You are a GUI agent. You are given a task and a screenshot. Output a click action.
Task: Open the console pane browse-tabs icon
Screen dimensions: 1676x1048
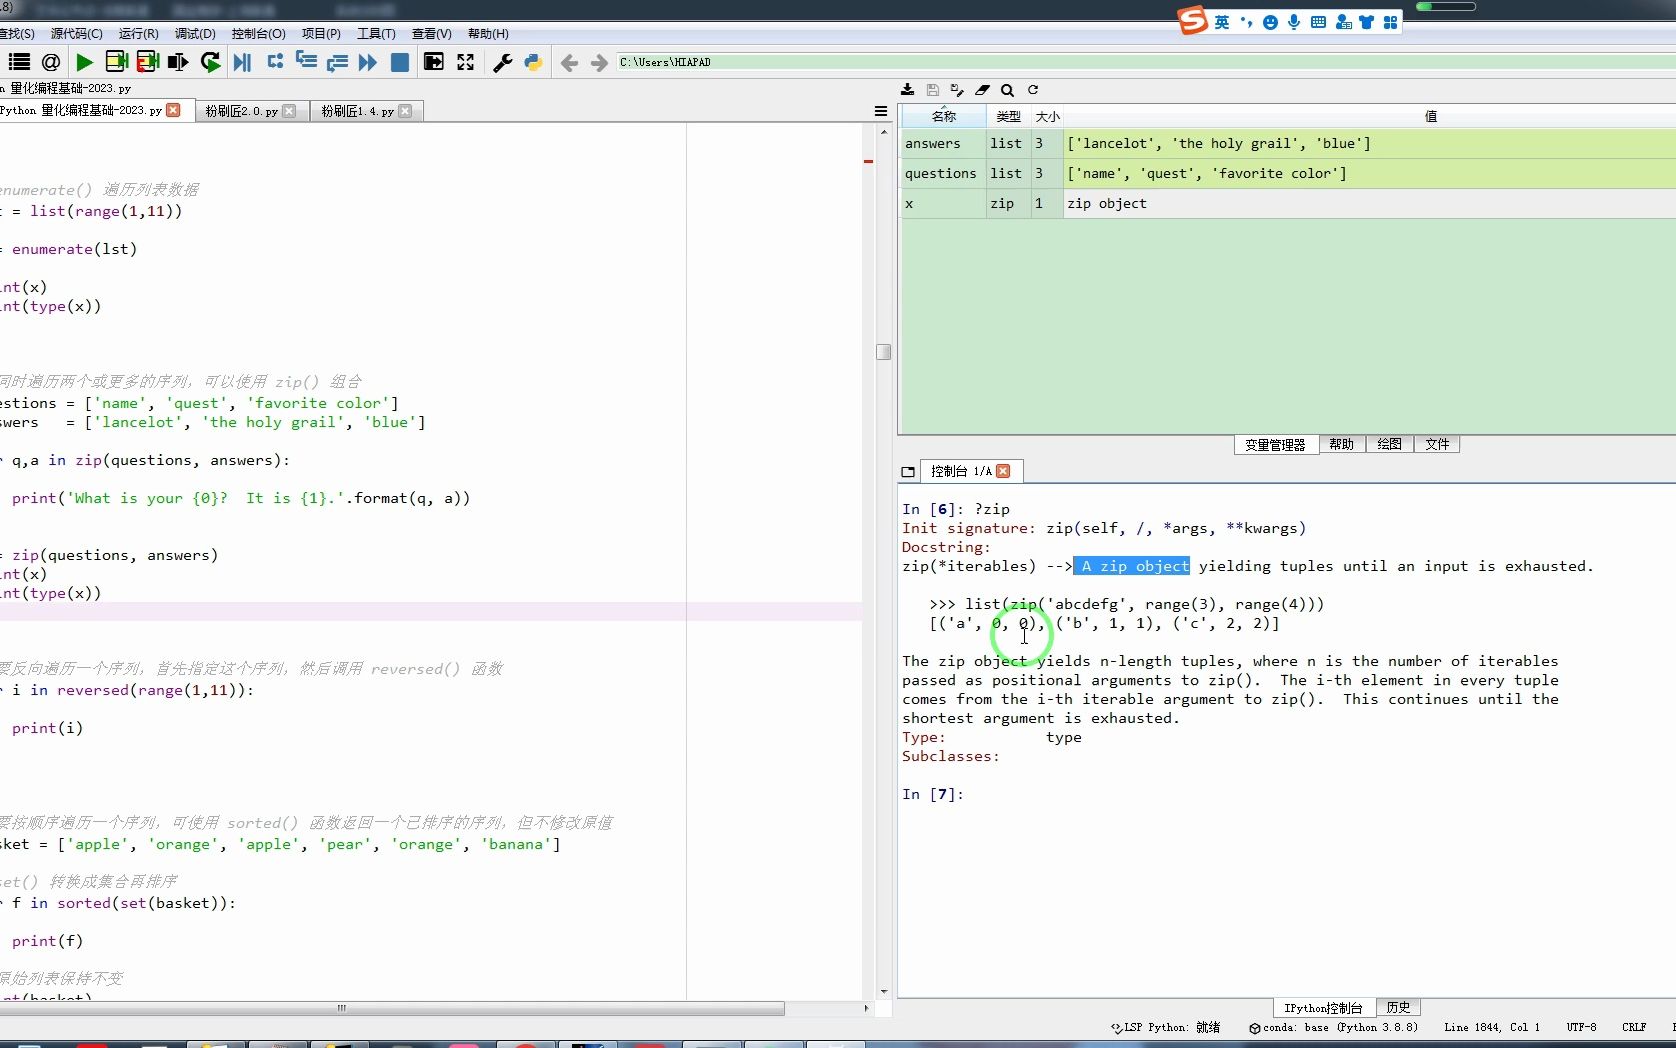[908, 472]
